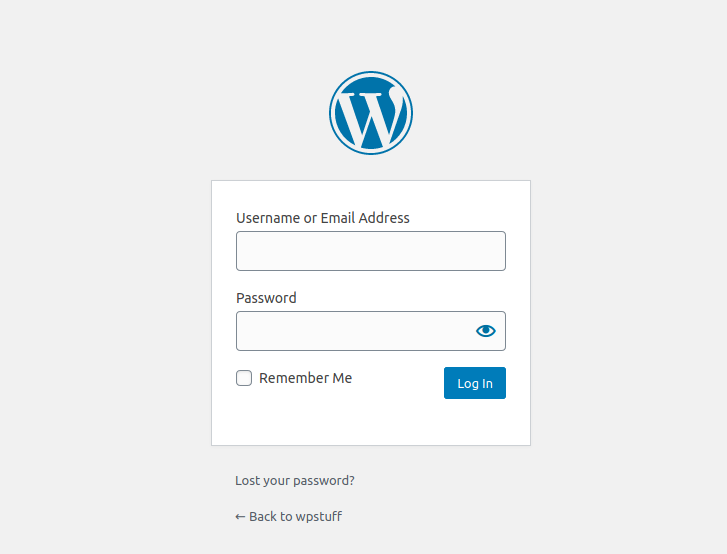The image size is (727, 554).
Task: Show password using the eye icon
Action: coord(485,331)
